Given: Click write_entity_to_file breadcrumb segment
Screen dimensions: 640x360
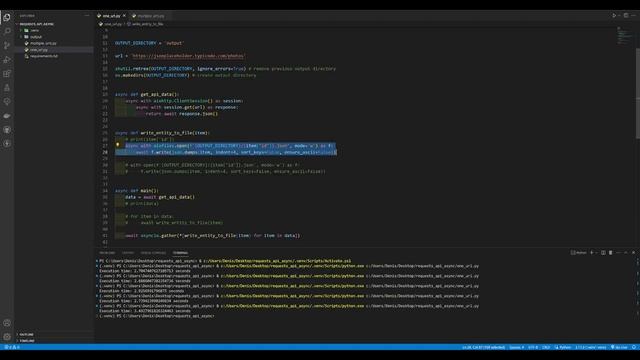Looking at the screenshot, I should tap(147, 24).
